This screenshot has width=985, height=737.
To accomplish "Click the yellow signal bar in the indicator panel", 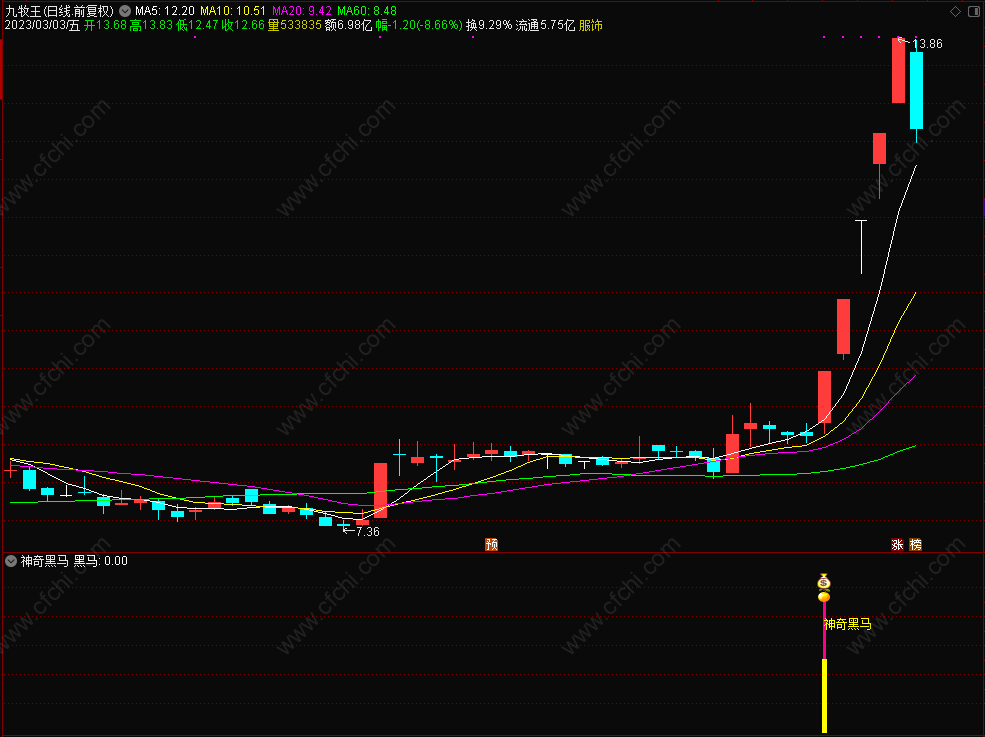I will (x=824, y=696).
